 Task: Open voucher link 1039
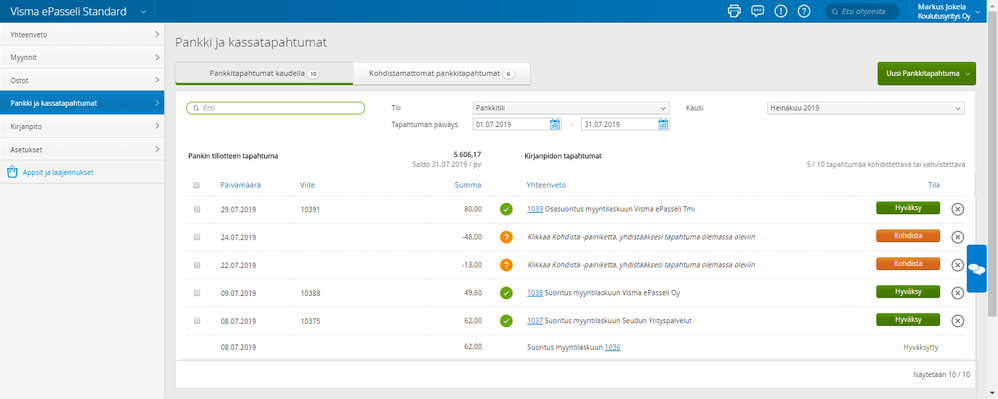535,209
